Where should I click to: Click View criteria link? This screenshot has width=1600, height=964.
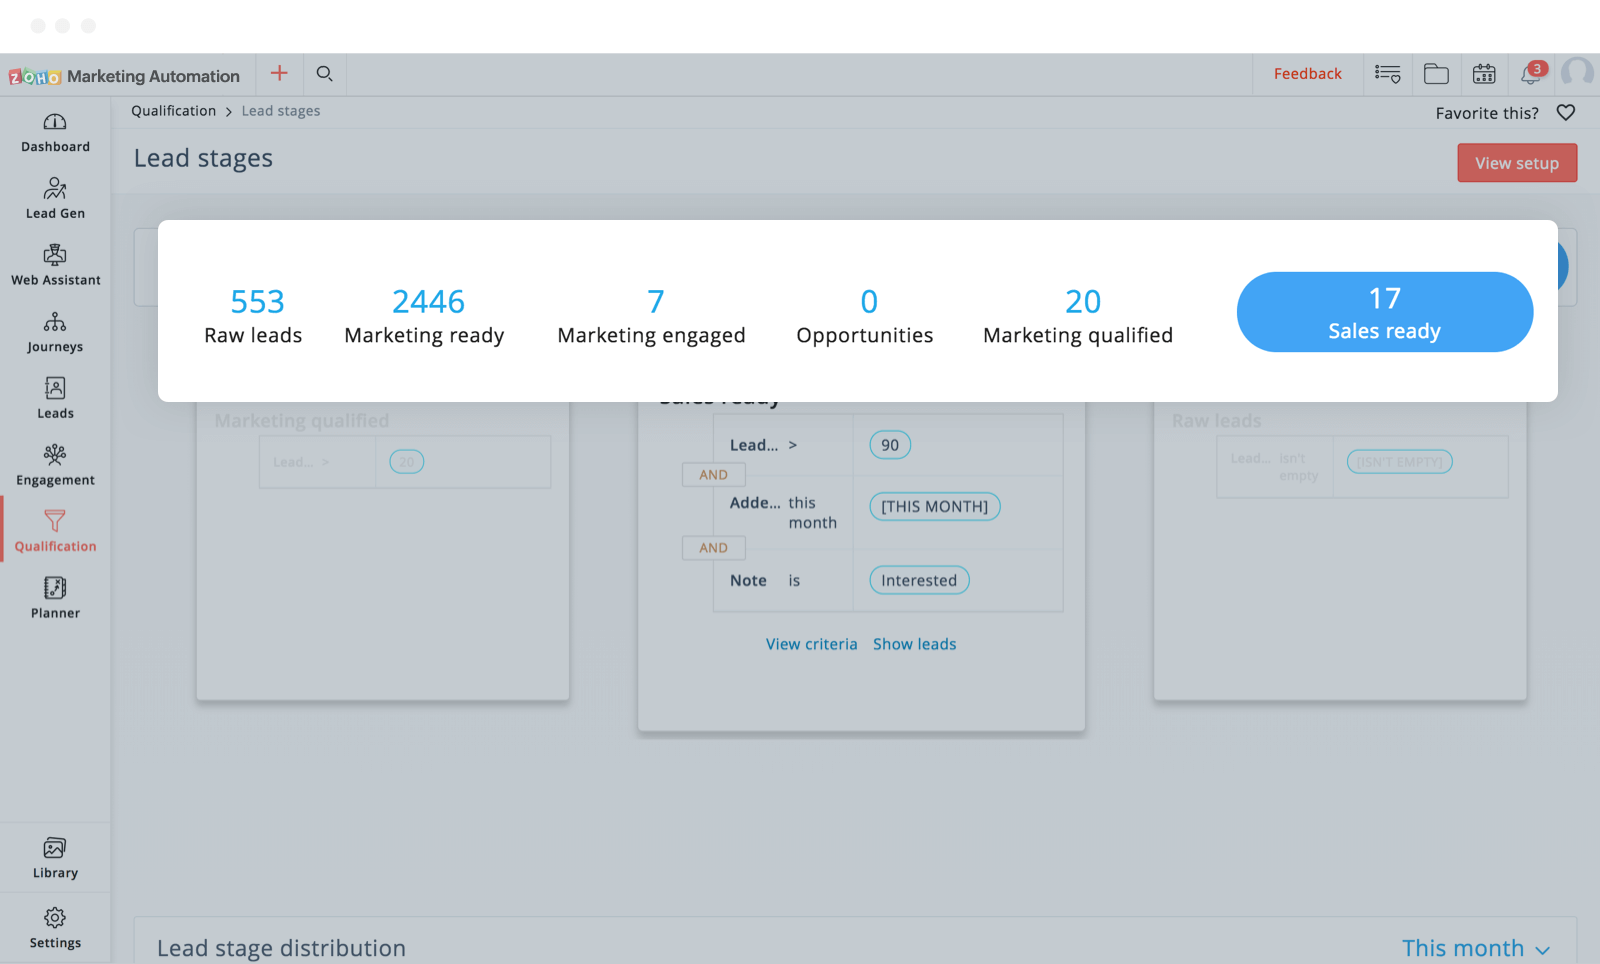pyautogui.click(x=812, y=644)
